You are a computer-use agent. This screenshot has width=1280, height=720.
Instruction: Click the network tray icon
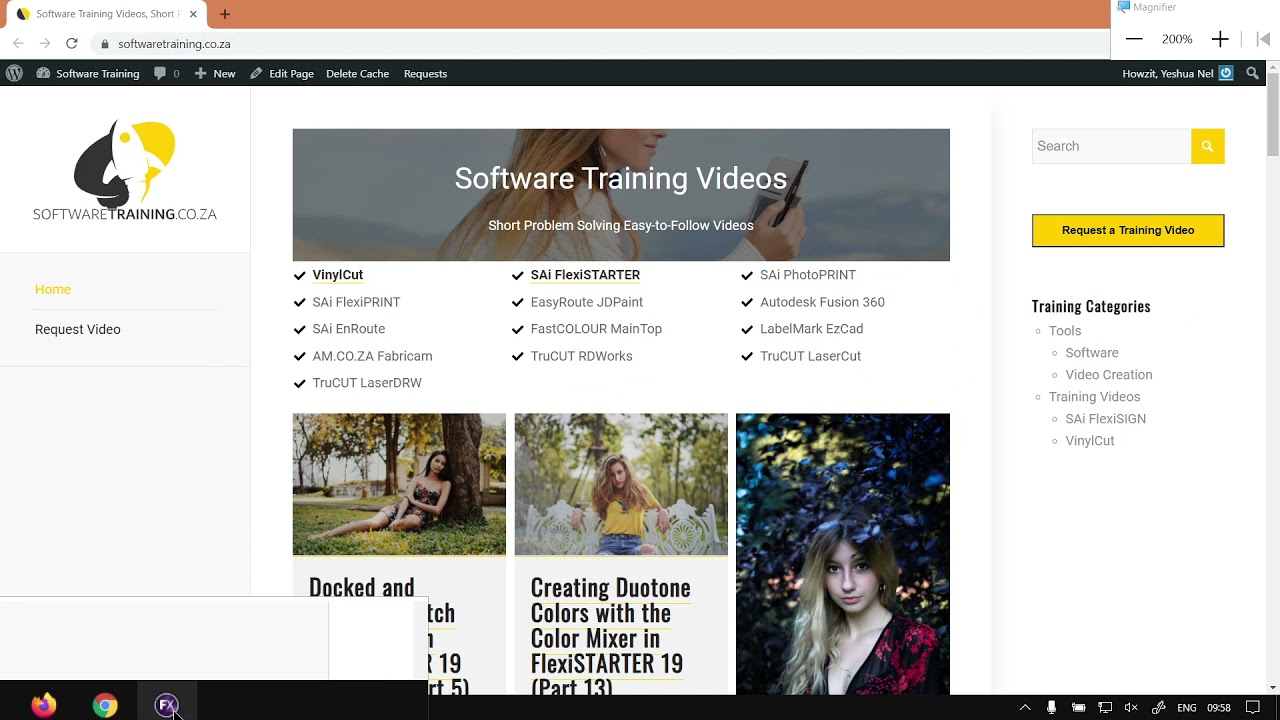pos(1105,708)
